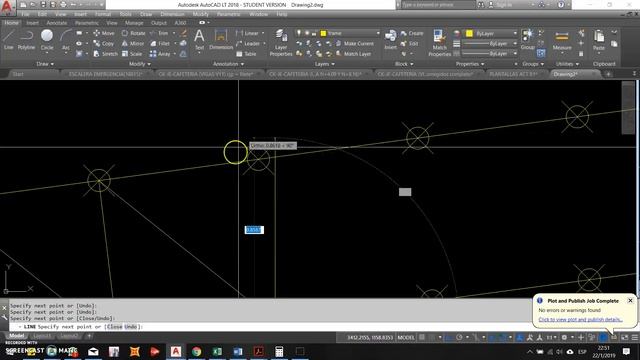The width and height of the screenshot is (640, 360).
Task: Select the Dimension tool
Action: click(221, 40)
